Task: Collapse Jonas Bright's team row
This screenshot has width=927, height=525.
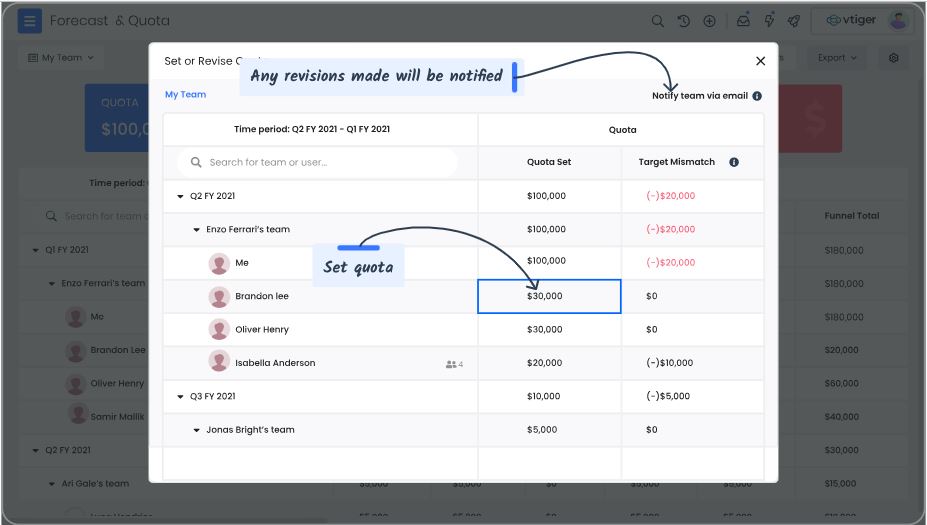Action: pyautogui.click(x=196, y=430)
